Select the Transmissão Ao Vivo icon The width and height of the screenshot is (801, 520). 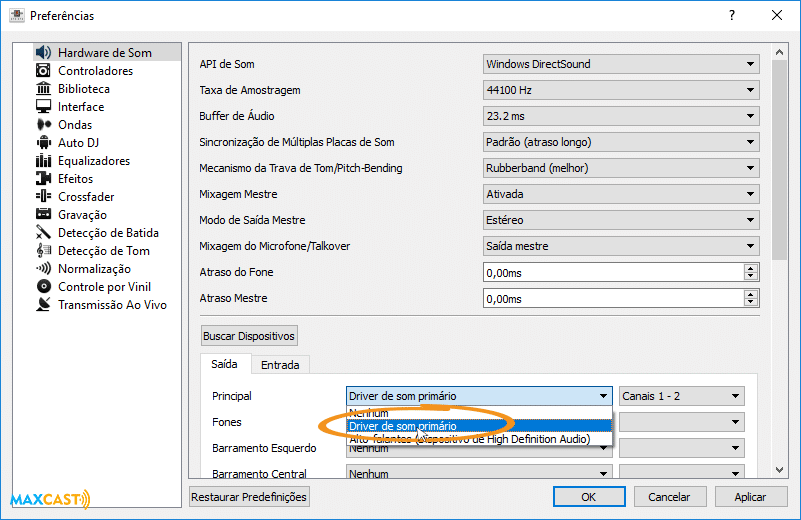pyautogui.click(x=43, y=305)
